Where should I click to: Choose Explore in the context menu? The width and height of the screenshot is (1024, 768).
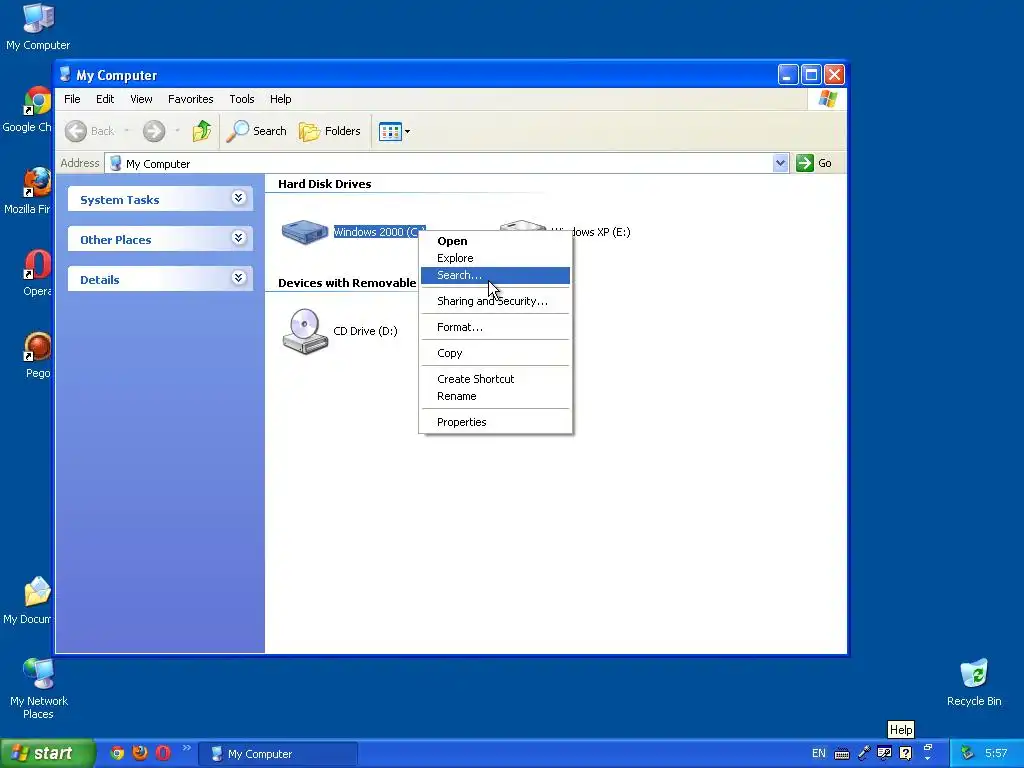click(x=495, y=258)
